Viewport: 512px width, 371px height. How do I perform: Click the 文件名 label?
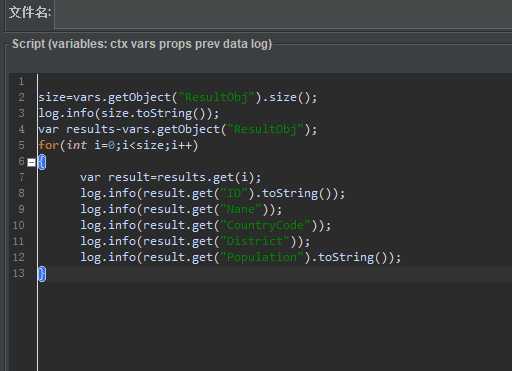[x=30, y=13]
